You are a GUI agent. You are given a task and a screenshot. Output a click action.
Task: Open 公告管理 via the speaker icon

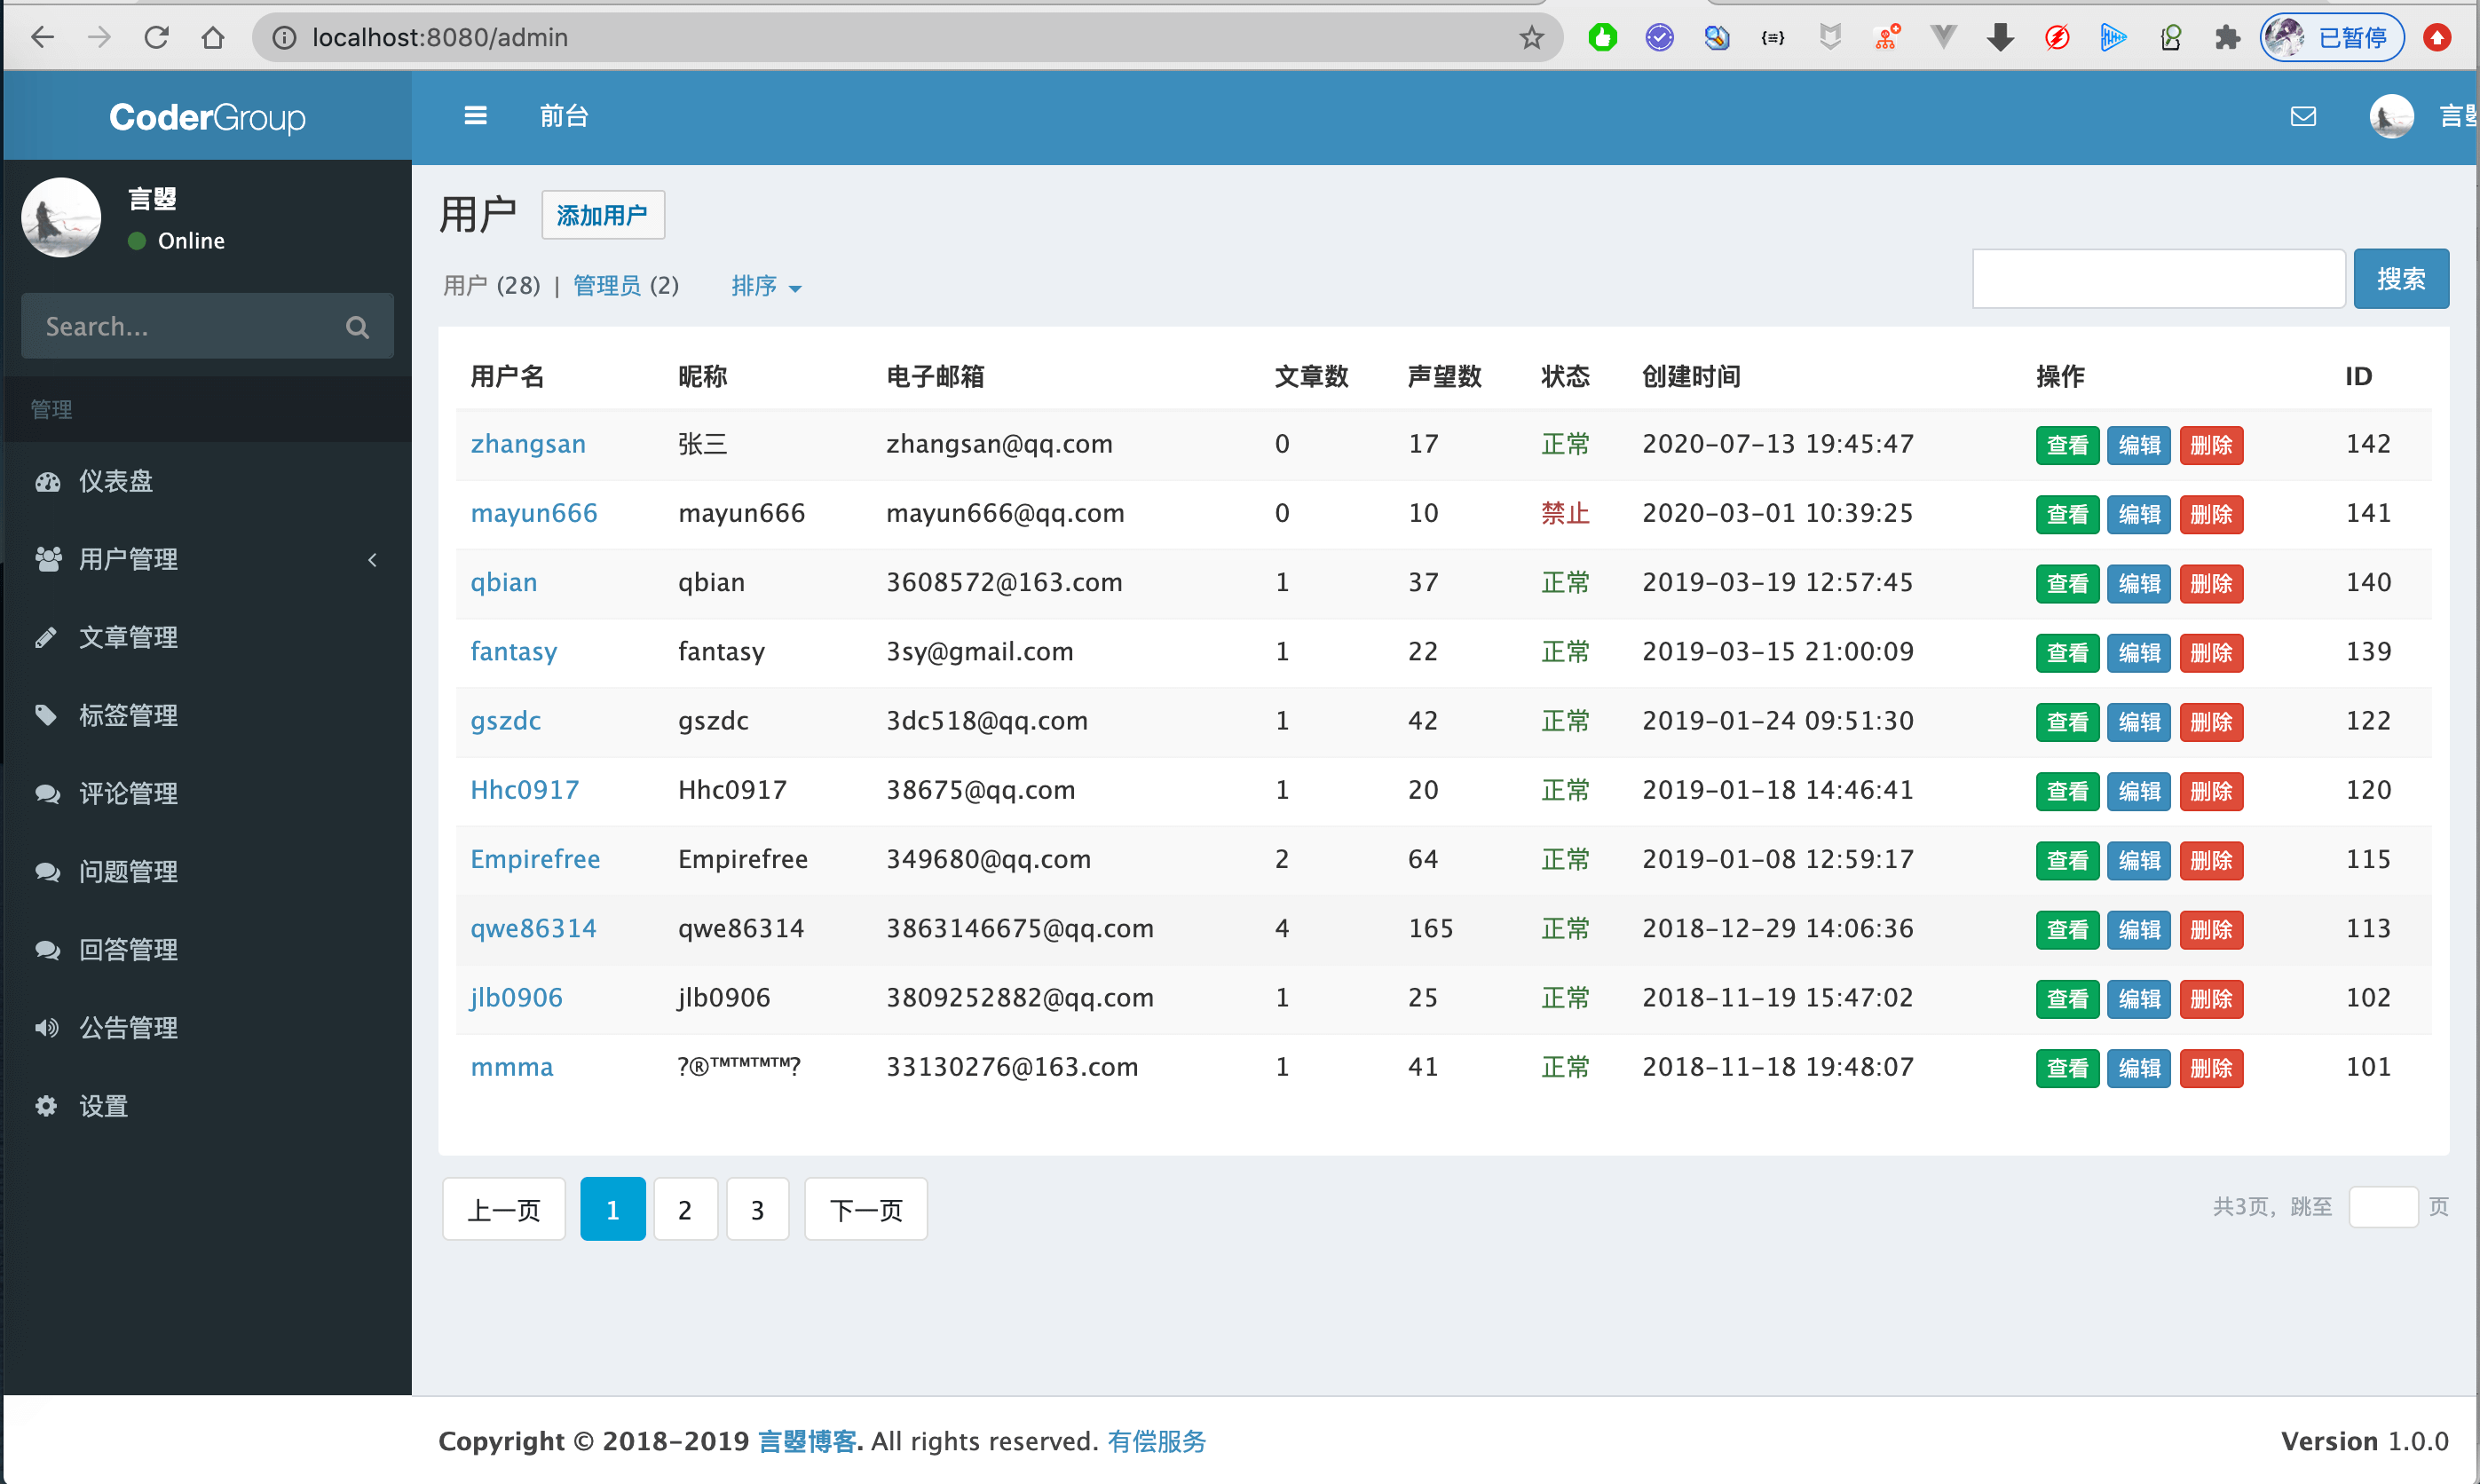47,1027
